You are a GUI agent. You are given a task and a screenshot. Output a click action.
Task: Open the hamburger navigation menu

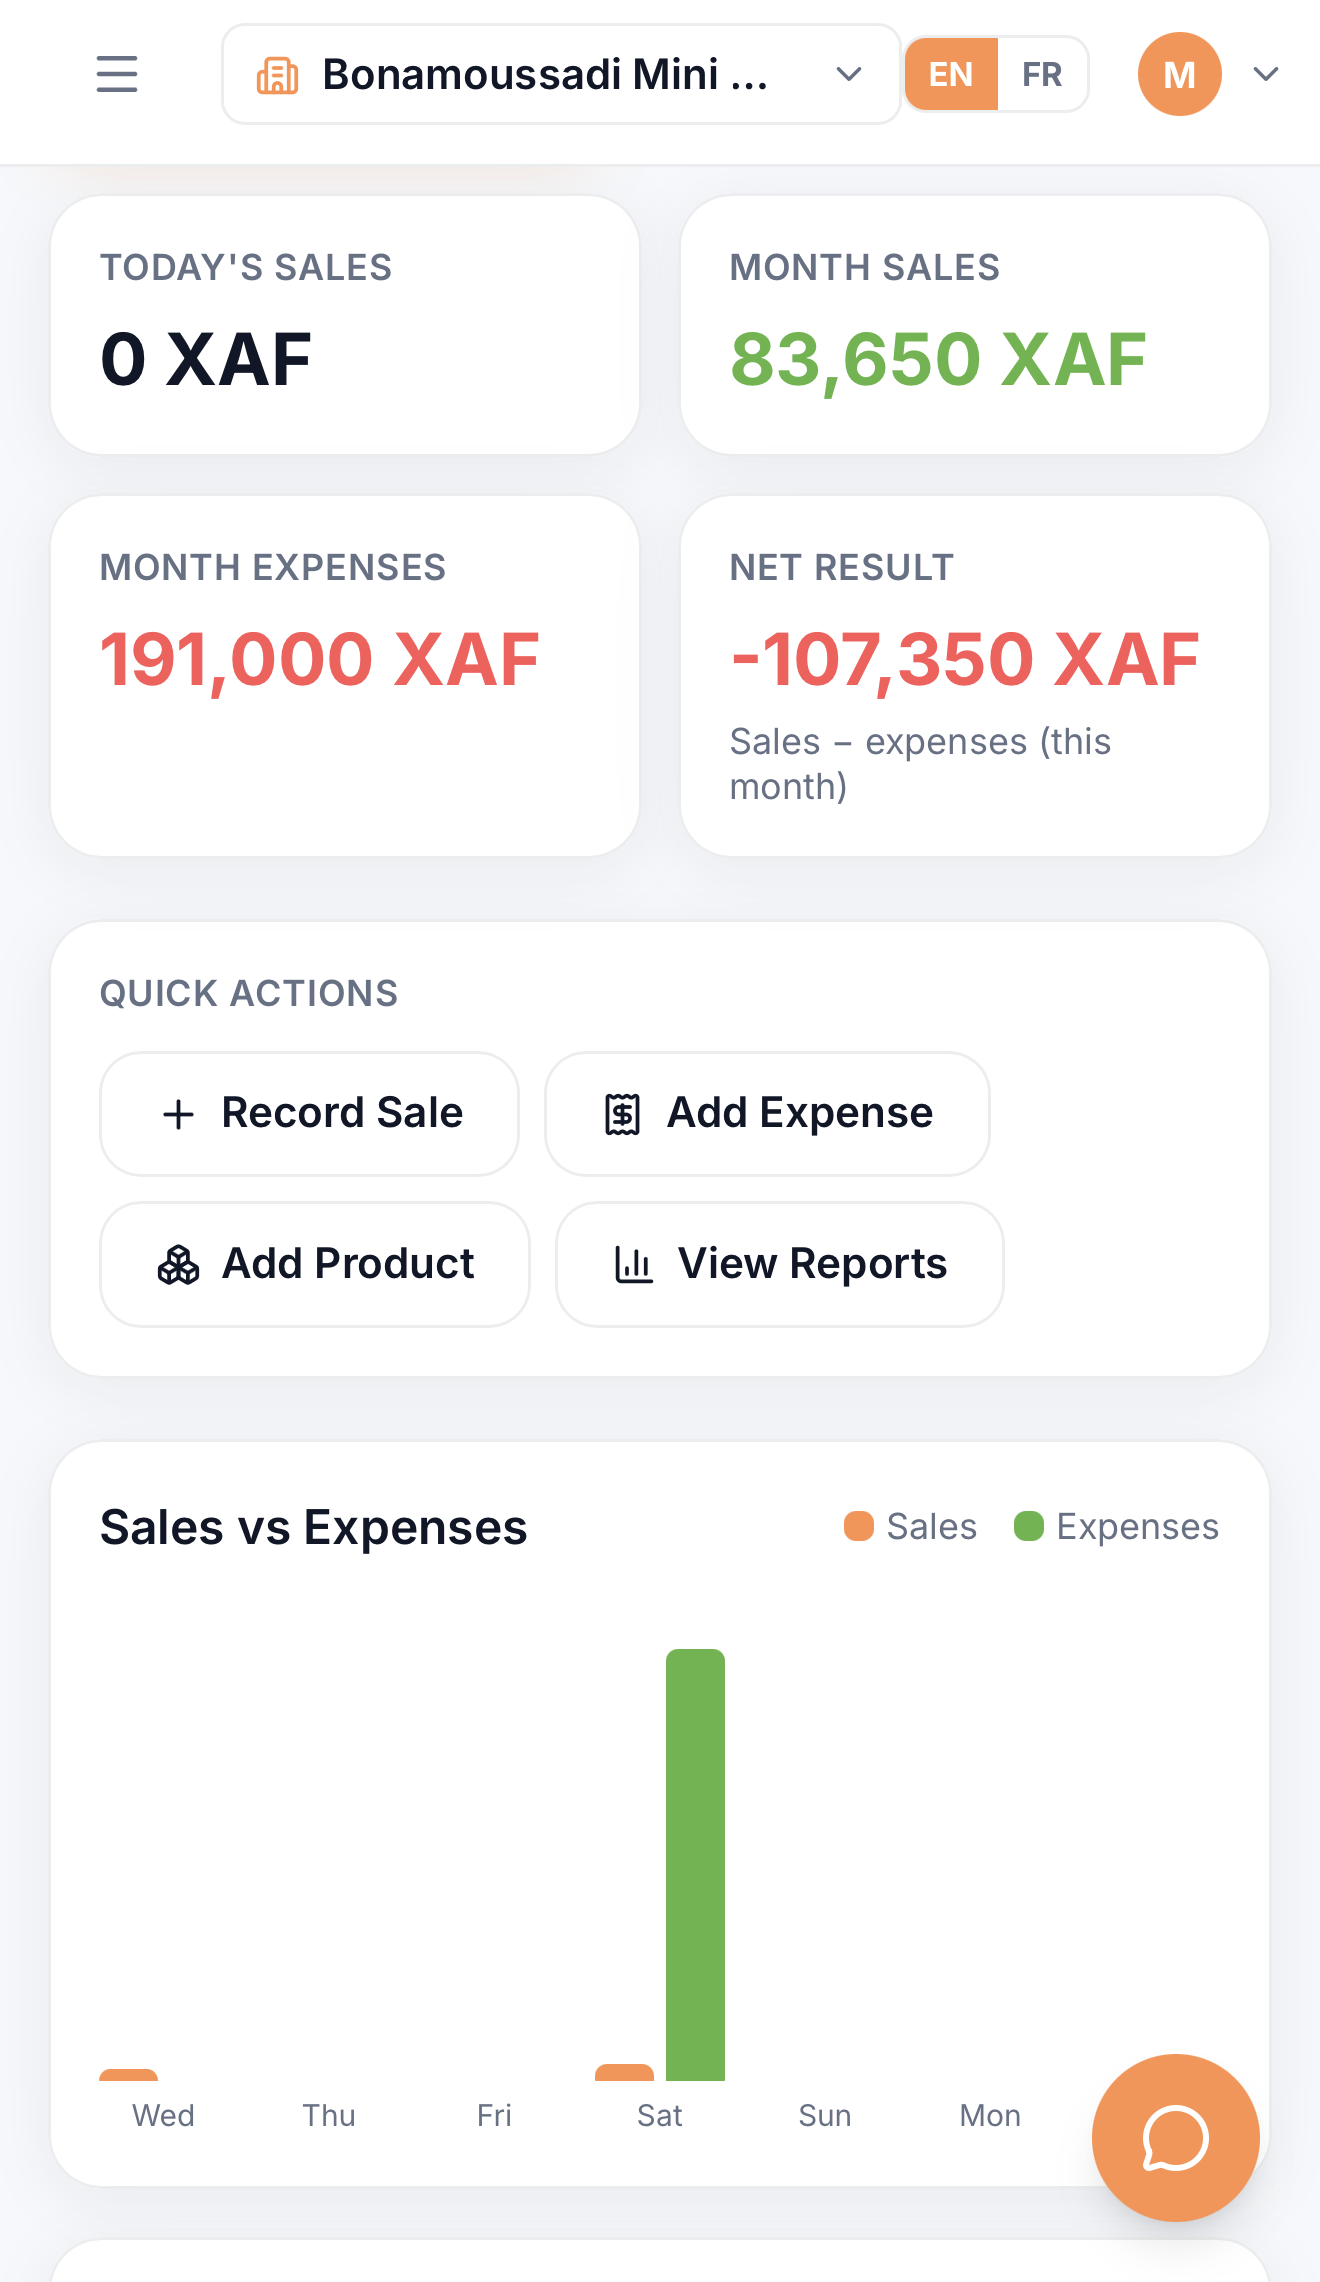117,74
